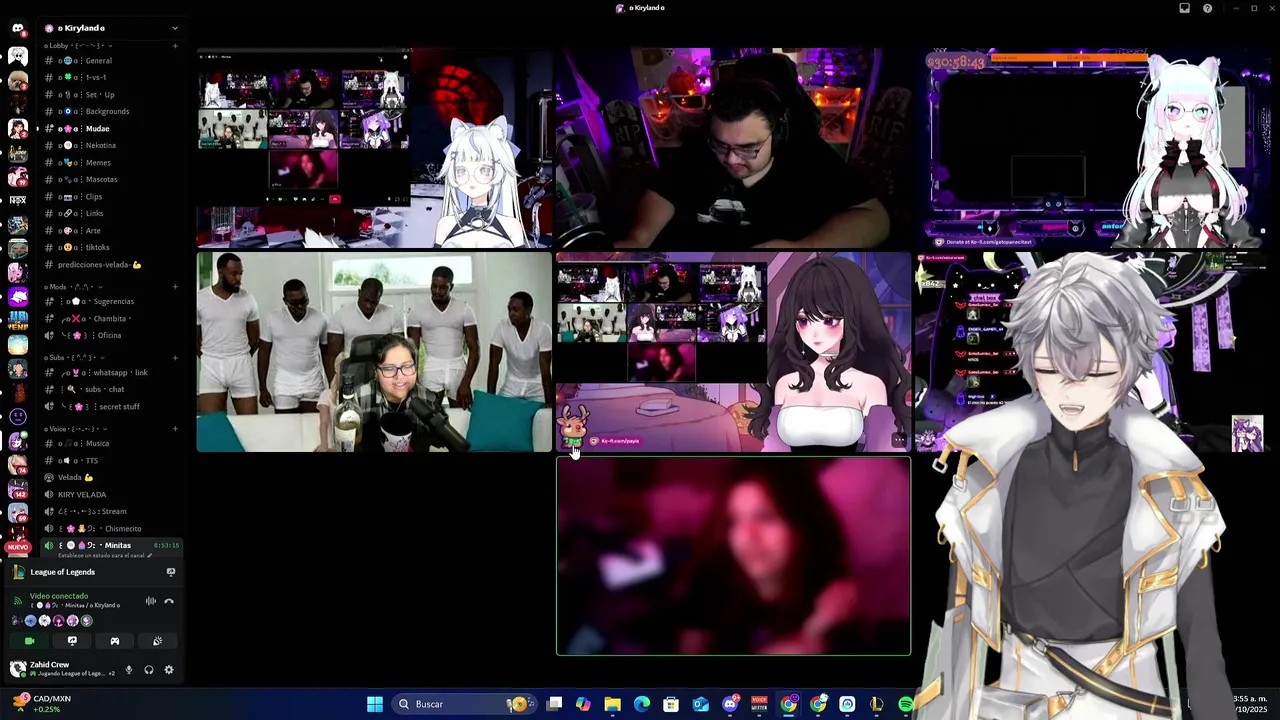Deafen audio with headphones icon
1280x720 pixels.
coord(148,670)
